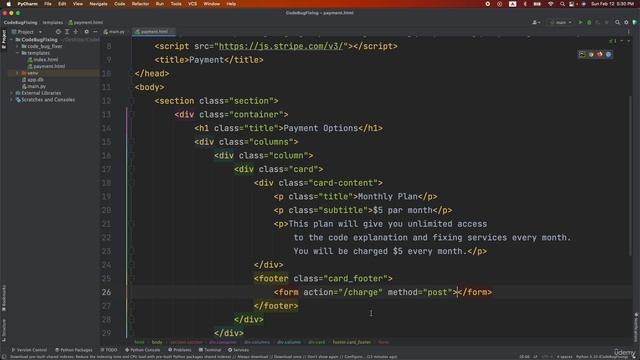
Task: Toggle the Structure side tool tab
Action: coord(4,330)
